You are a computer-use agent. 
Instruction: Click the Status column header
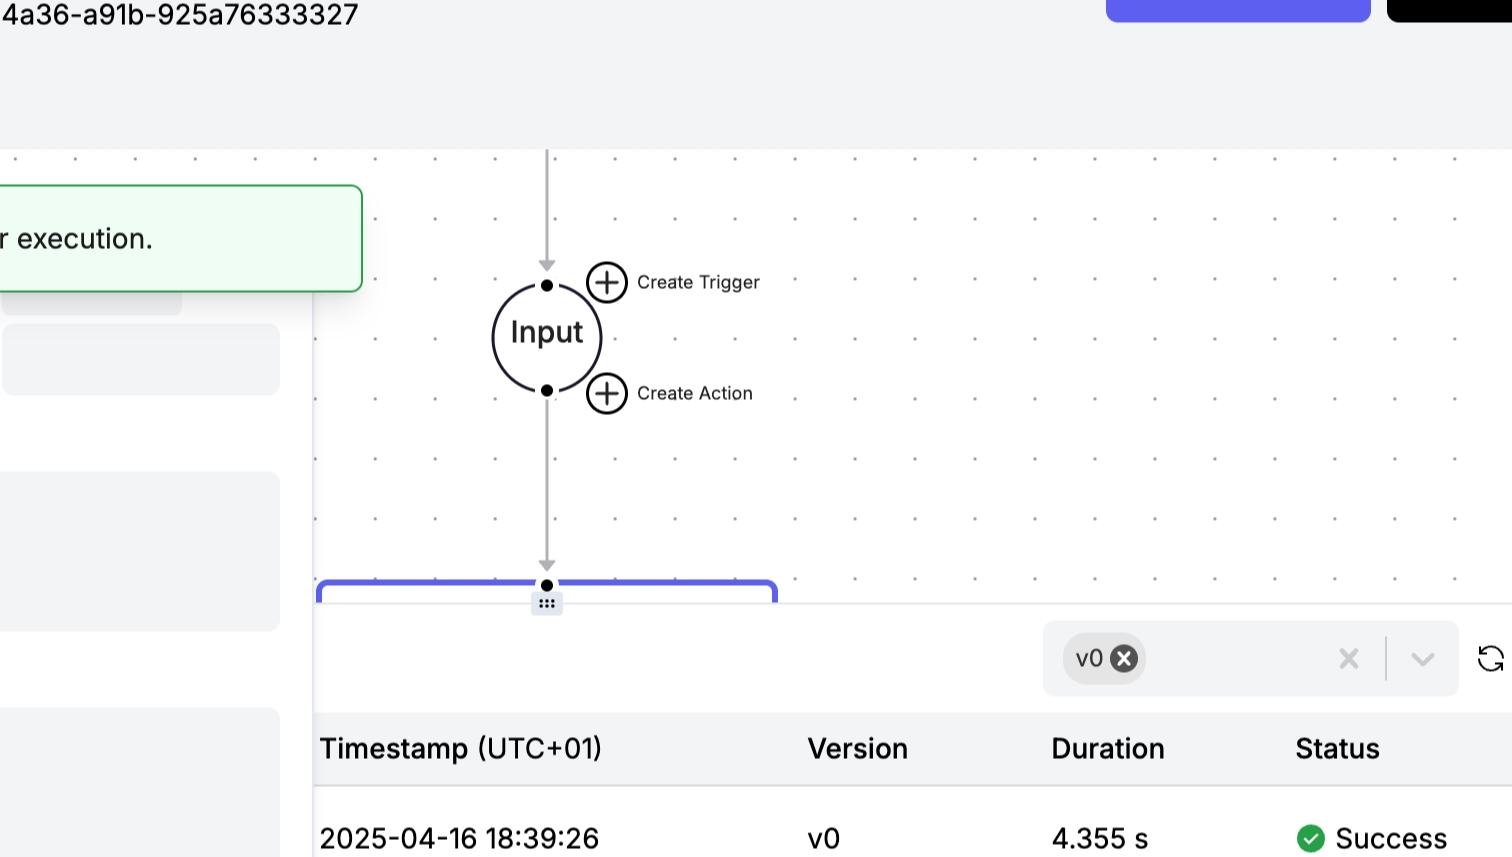click(1337, 749)
